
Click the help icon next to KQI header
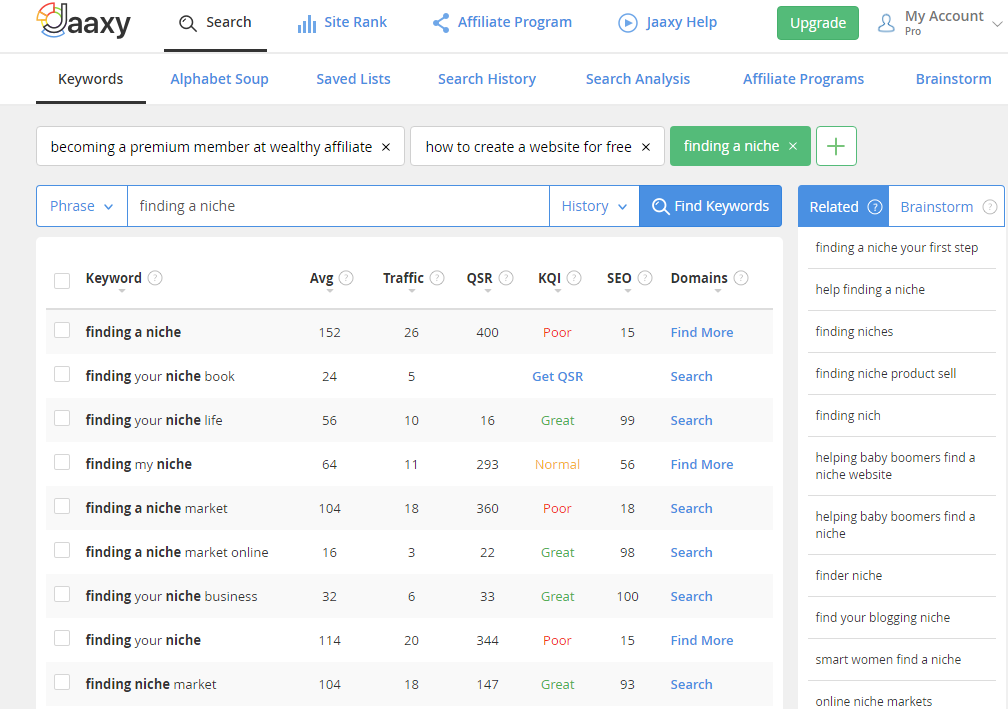pyautogui.click(x=574, y=278)
